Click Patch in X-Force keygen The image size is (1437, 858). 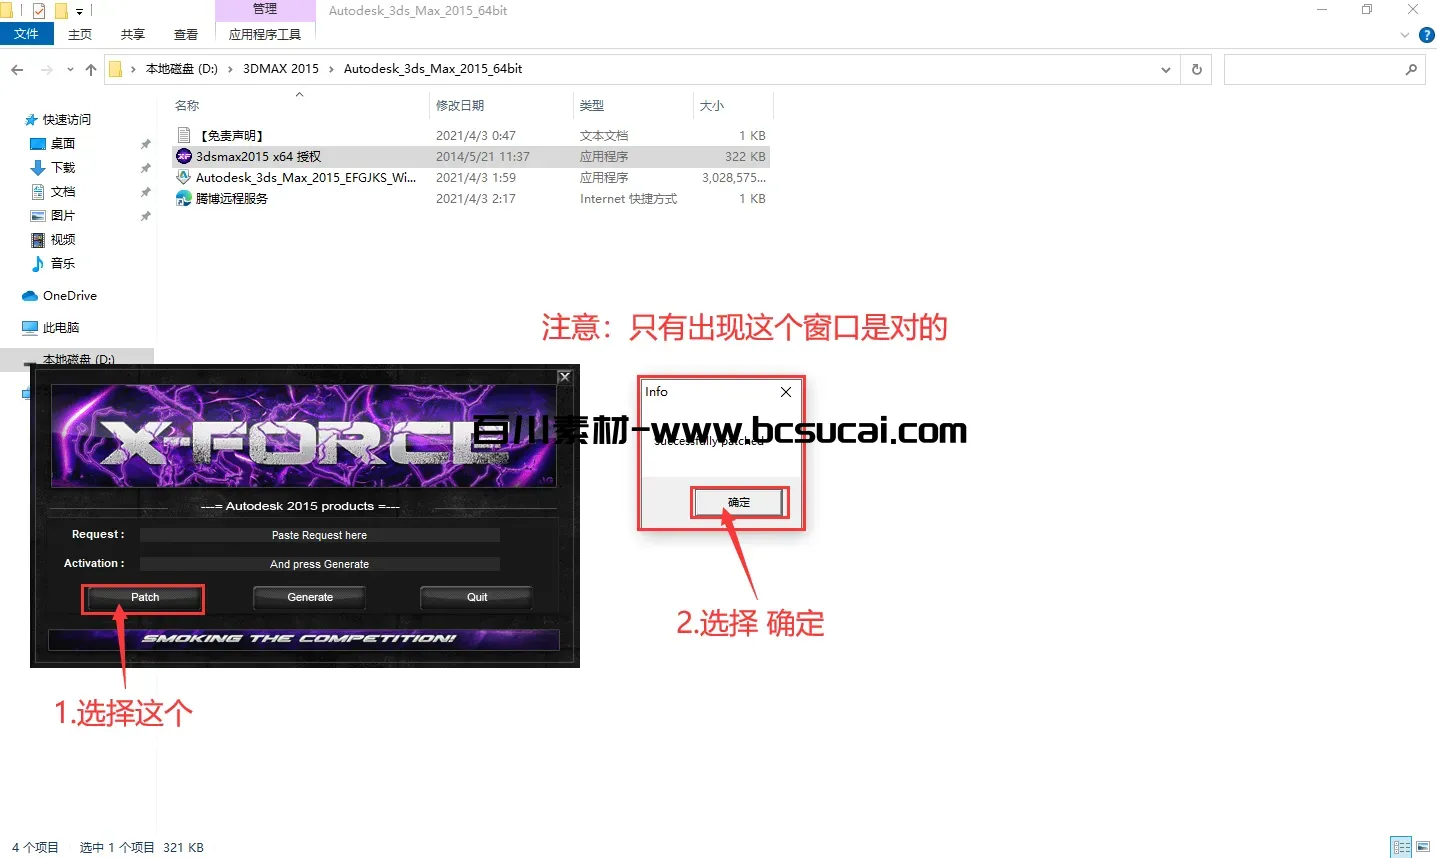click(x=145, y=597)
